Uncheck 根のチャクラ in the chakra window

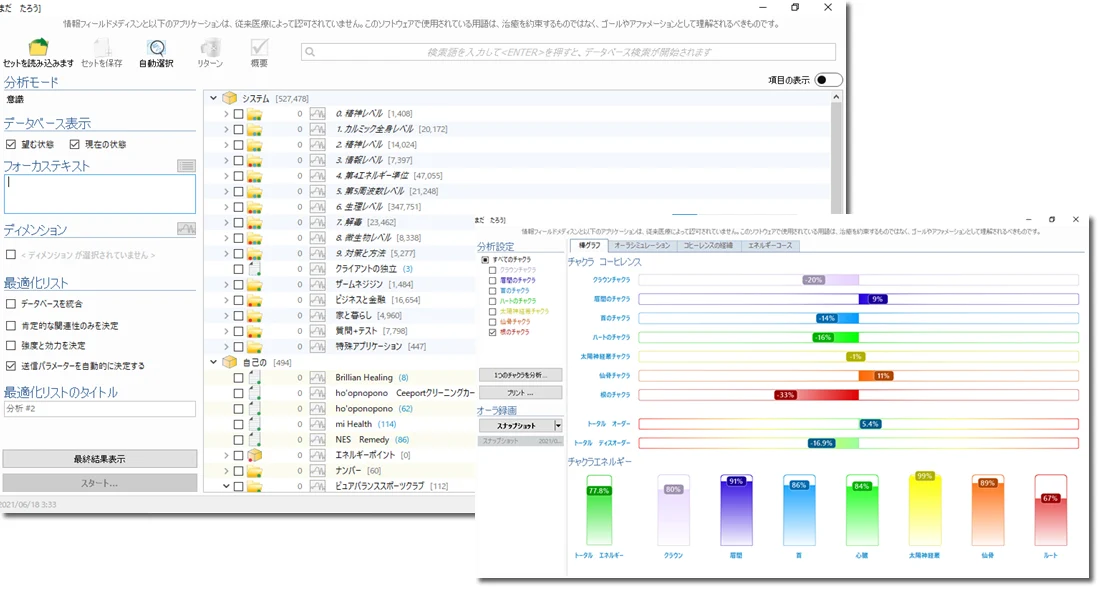click(493, 332)
